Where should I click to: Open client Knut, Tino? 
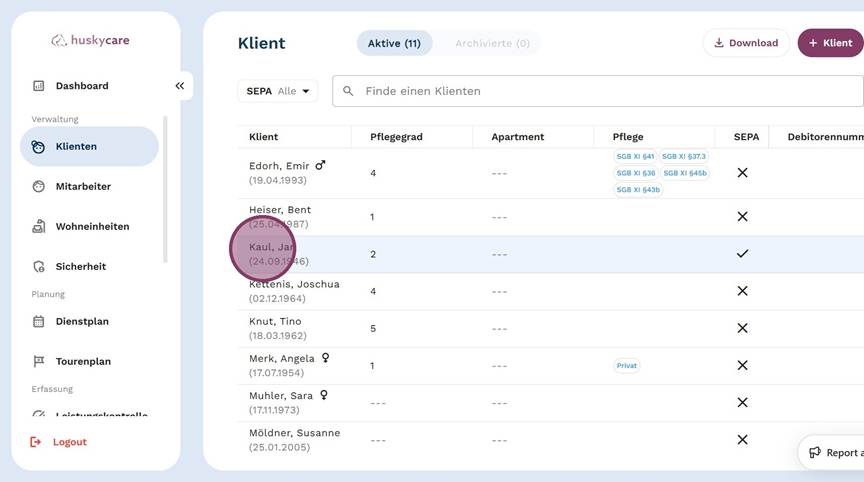click(x=275, y=321)
